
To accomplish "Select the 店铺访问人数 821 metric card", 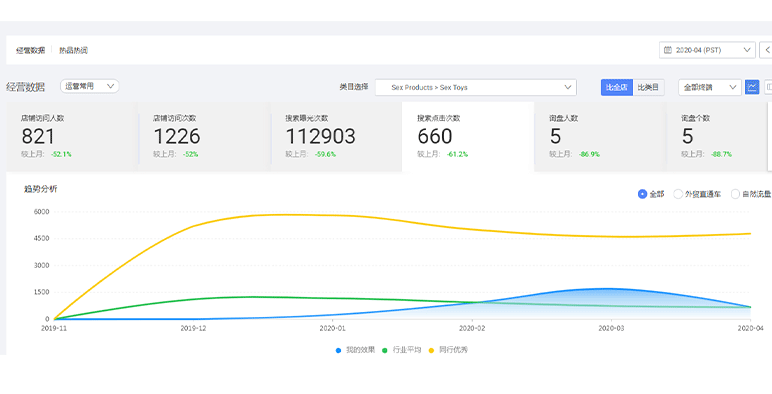I will click(x=71, y=137).
